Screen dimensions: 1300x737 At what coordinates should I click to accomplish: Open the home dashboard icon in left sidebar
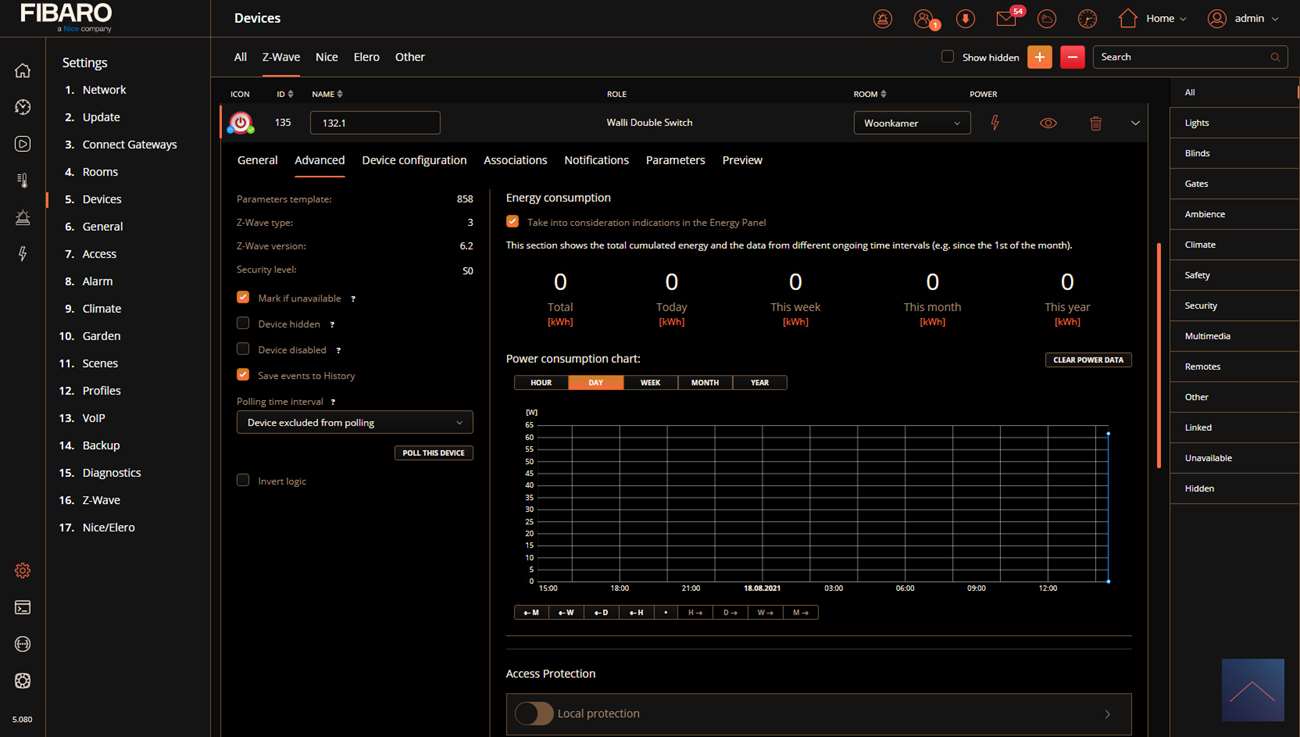coord(22,70)
